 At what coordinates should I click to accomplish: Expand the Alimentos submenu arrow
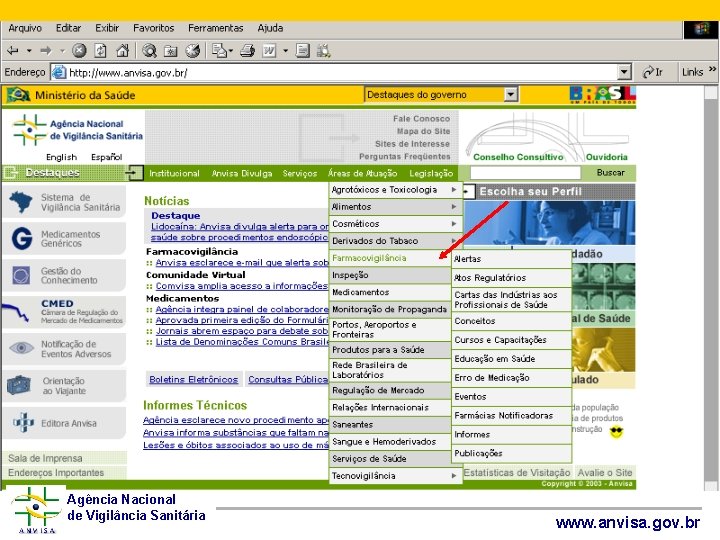click(x=454, y=207)
